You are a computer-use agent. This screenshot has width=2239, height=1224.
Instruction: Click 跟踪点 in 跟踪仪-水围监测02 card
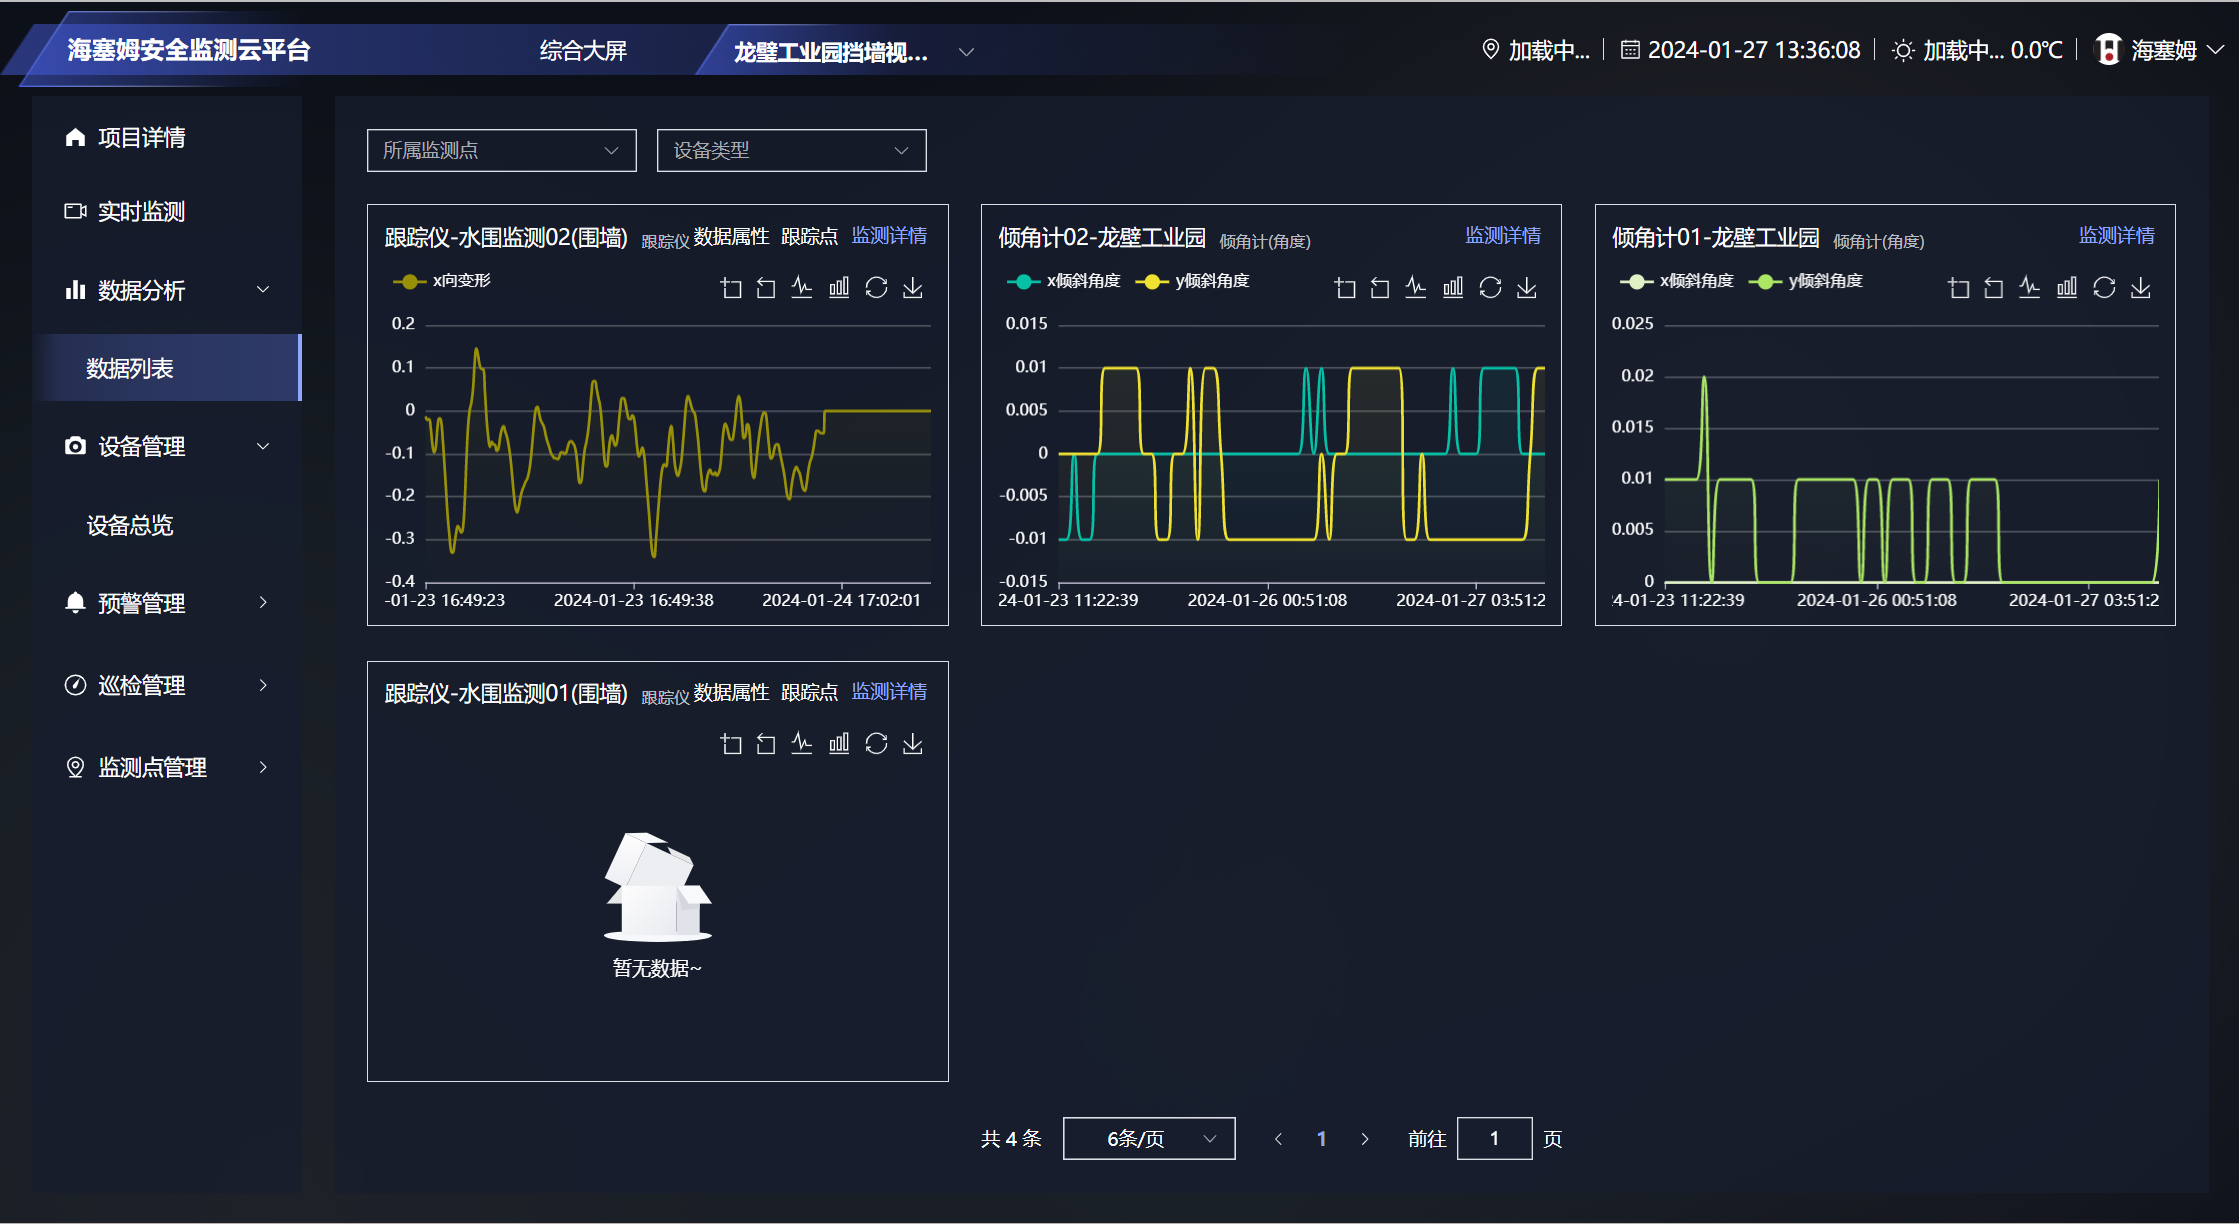click(x=809, y=236)
